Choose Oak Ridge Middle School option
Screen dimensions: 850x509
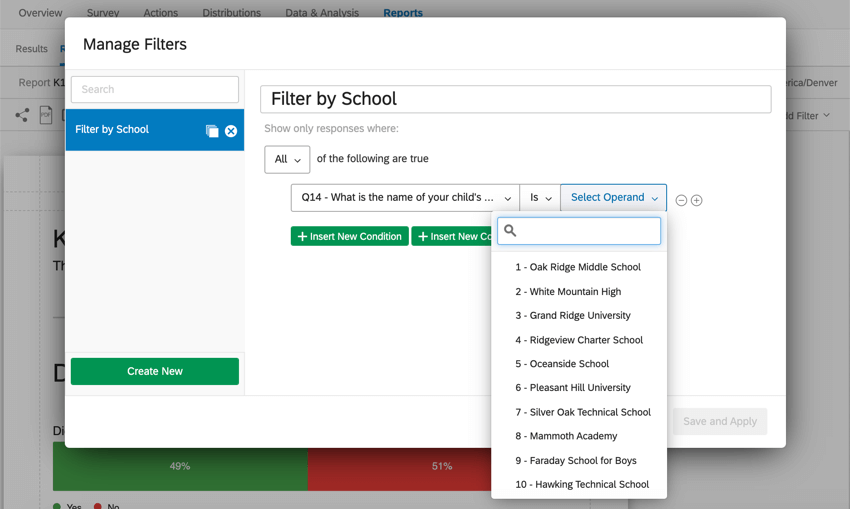(x=578, y=267)
